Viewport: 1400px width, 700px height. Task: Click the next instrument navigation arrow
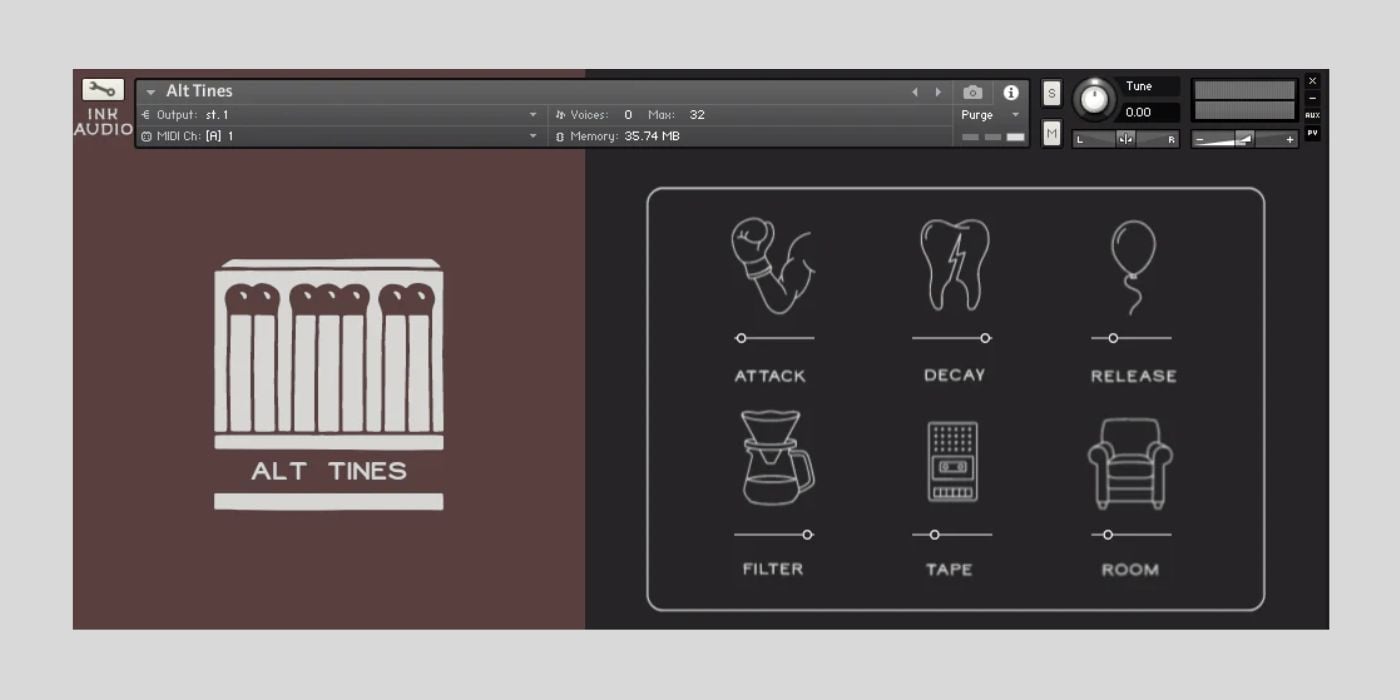tap(938, 91)
